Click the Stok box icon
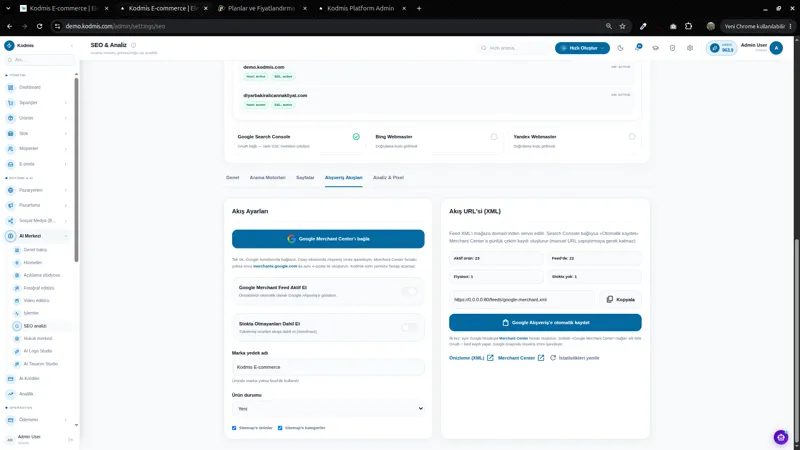 click(x=11, y=133)
